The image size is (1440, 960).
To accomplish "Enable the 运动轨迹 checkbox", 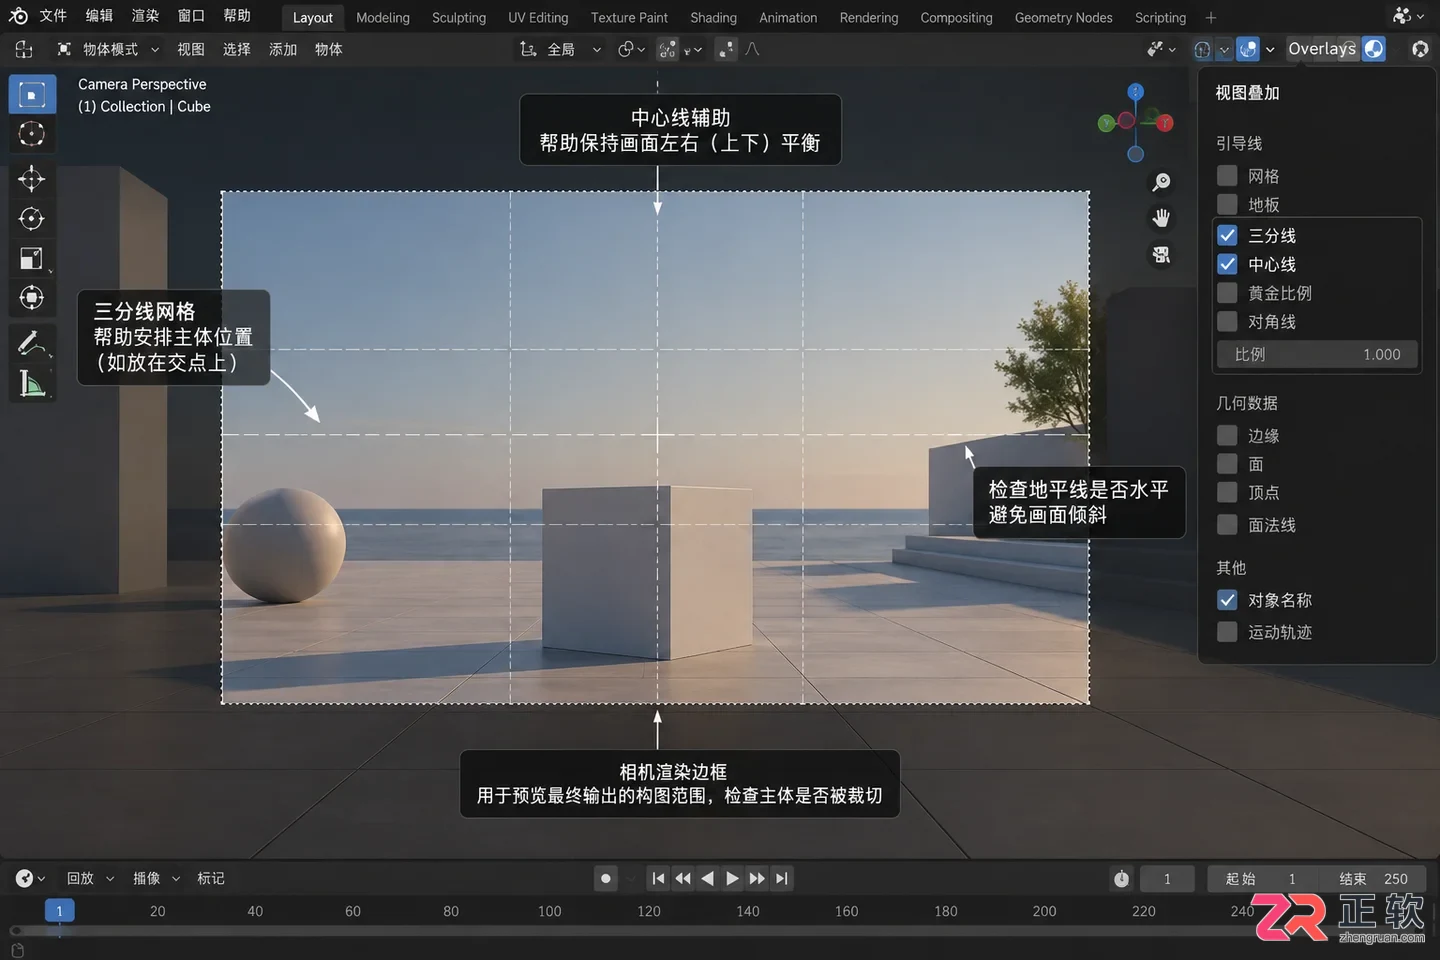I will click(1227, 632).
